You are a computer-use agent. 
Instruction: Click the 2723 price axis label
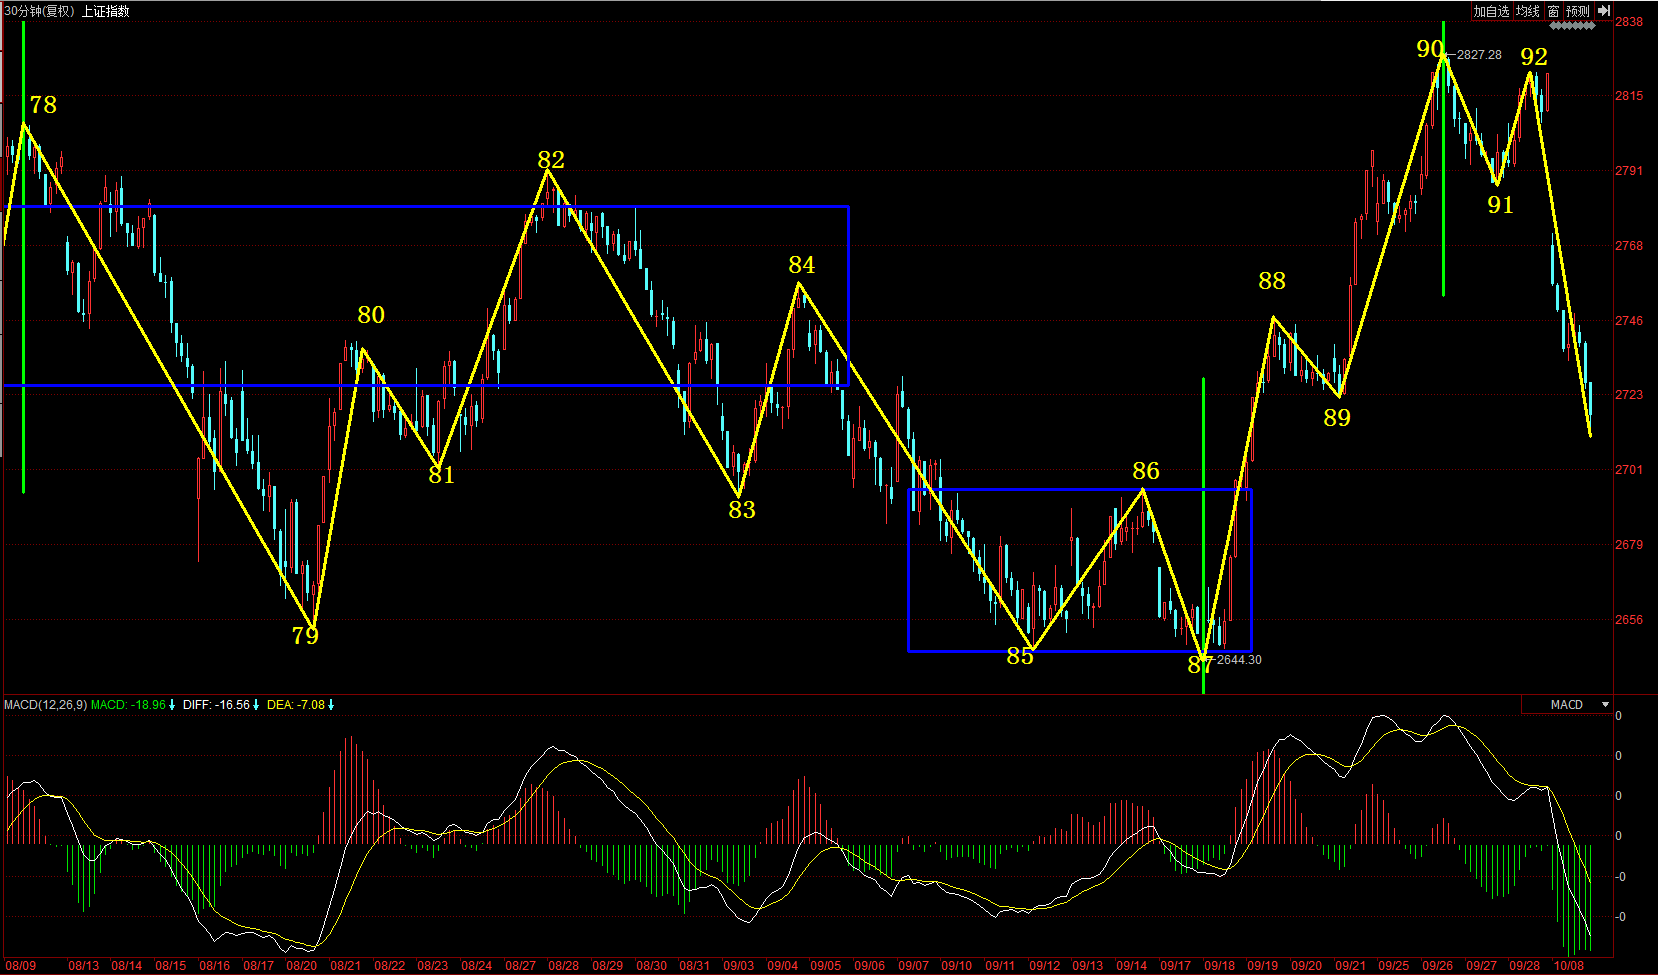(x=1629, y=395)
